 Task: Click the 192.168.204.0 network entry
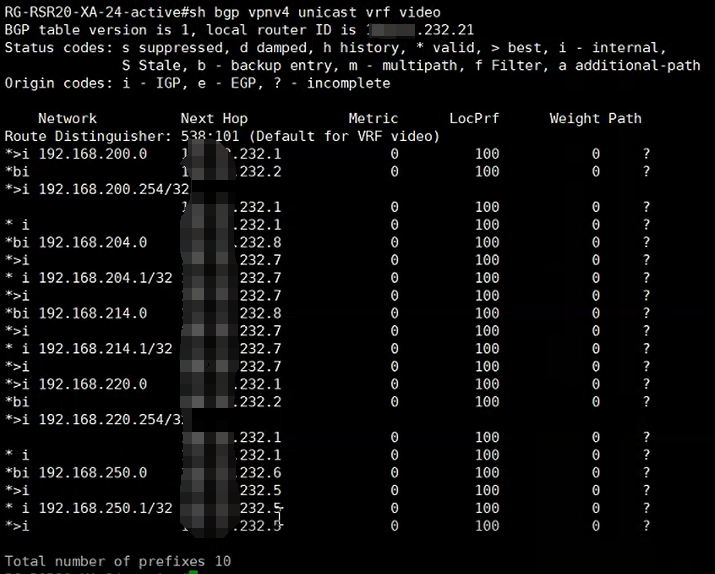pyautogui.click(x=92, y=242)
